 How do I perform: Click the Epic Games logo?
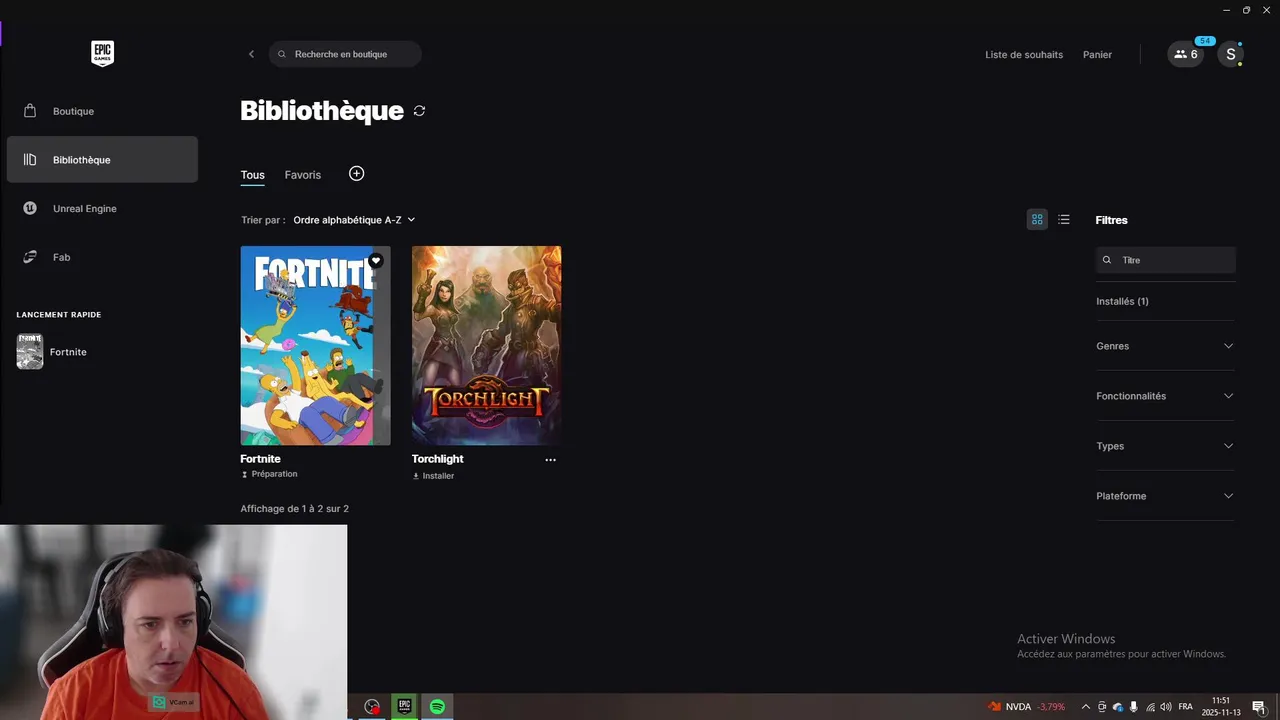(102, 54)
